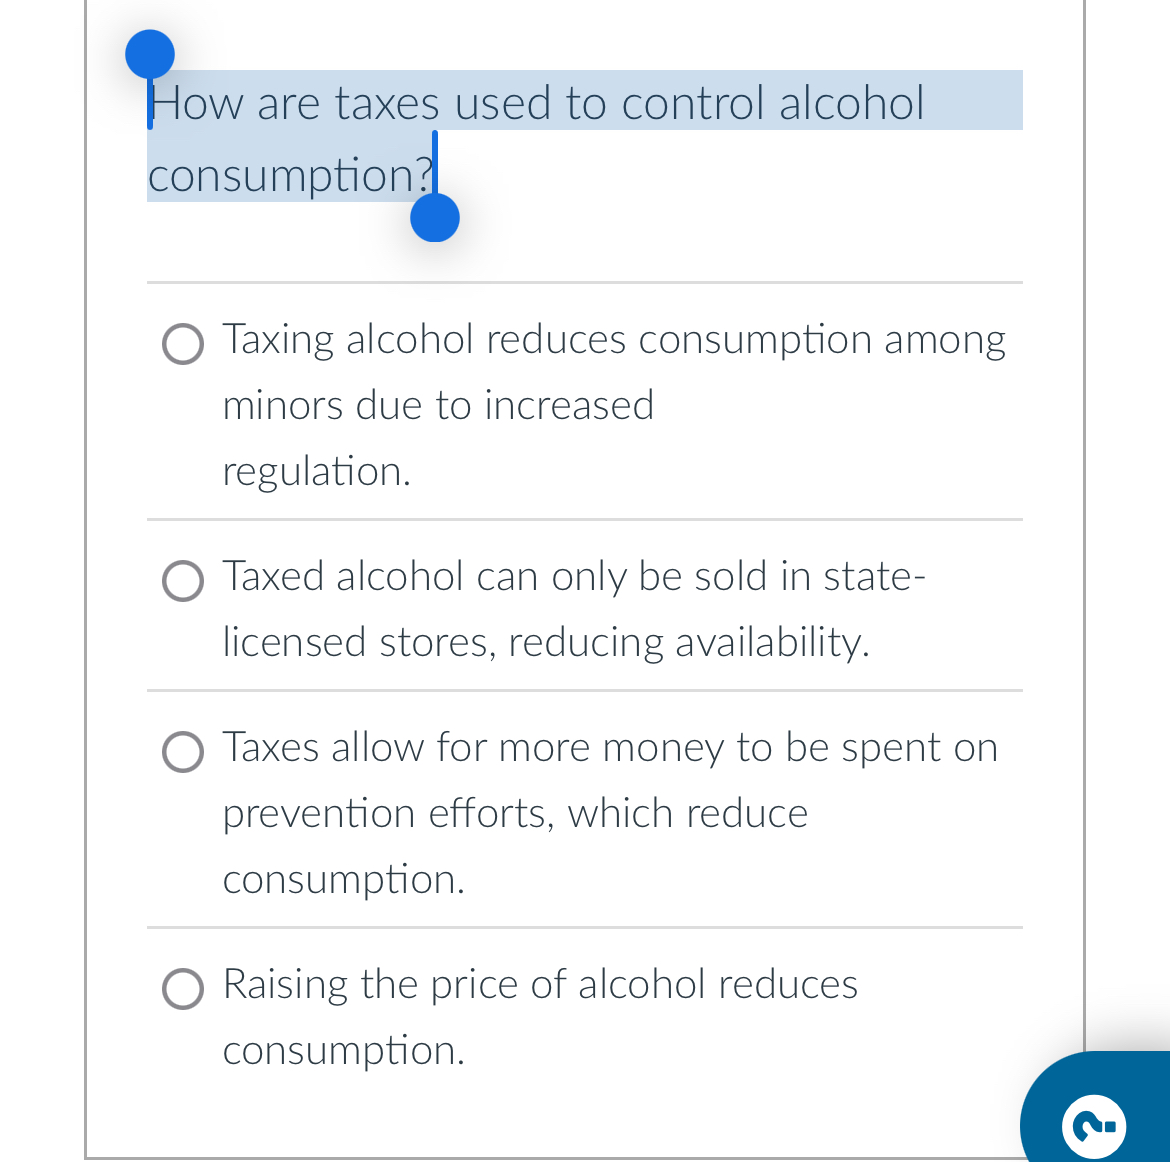Click the drag handle above the question text
The image size is (1170, 1162).
149,55
